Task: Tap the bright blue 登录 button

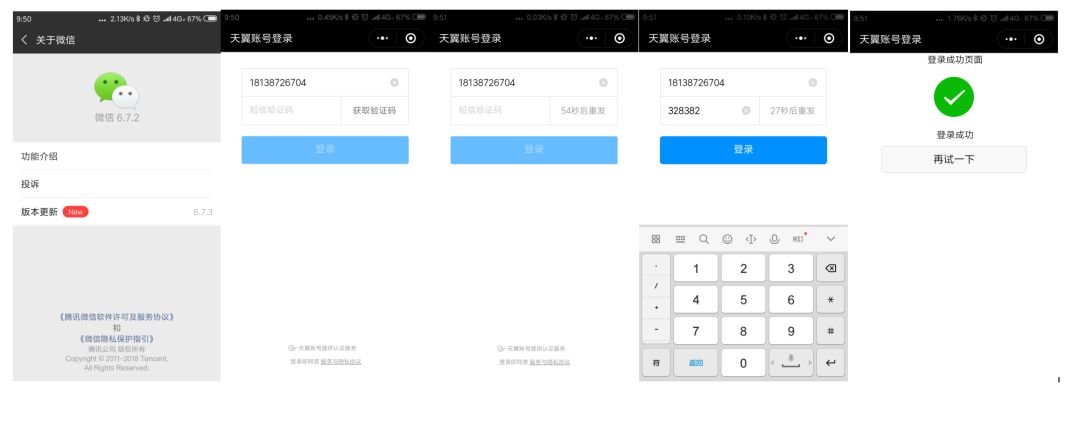Action: pos(743,149)
